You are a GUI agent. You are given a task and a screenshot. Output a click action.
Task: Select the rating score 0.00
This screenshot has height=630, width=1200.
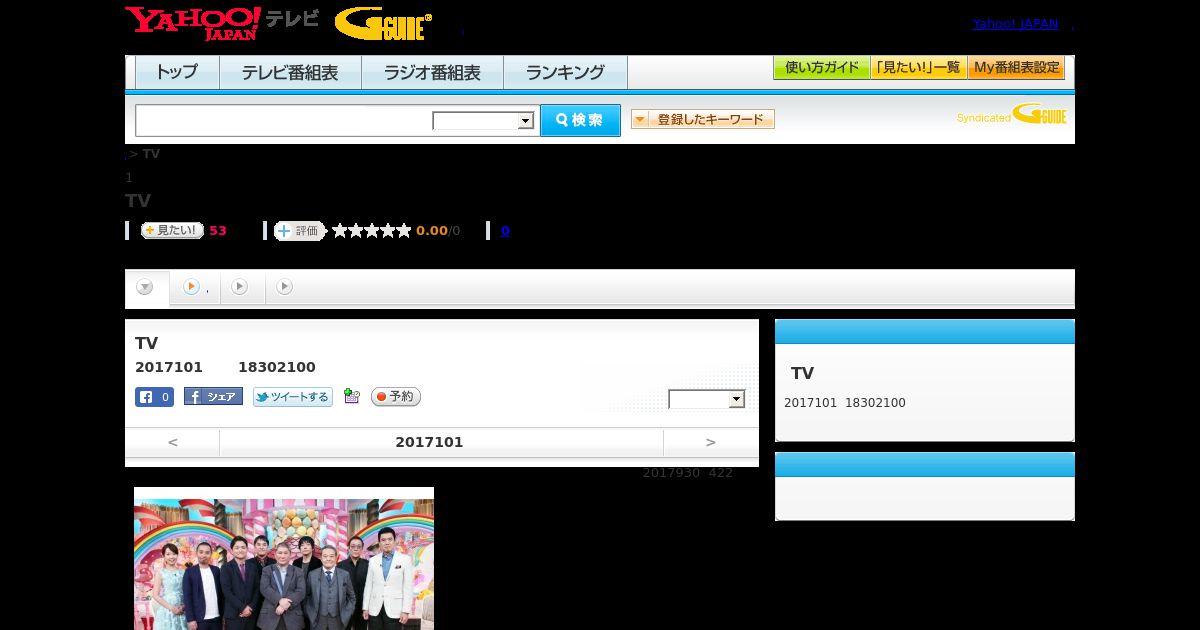(x=432, y=231)
